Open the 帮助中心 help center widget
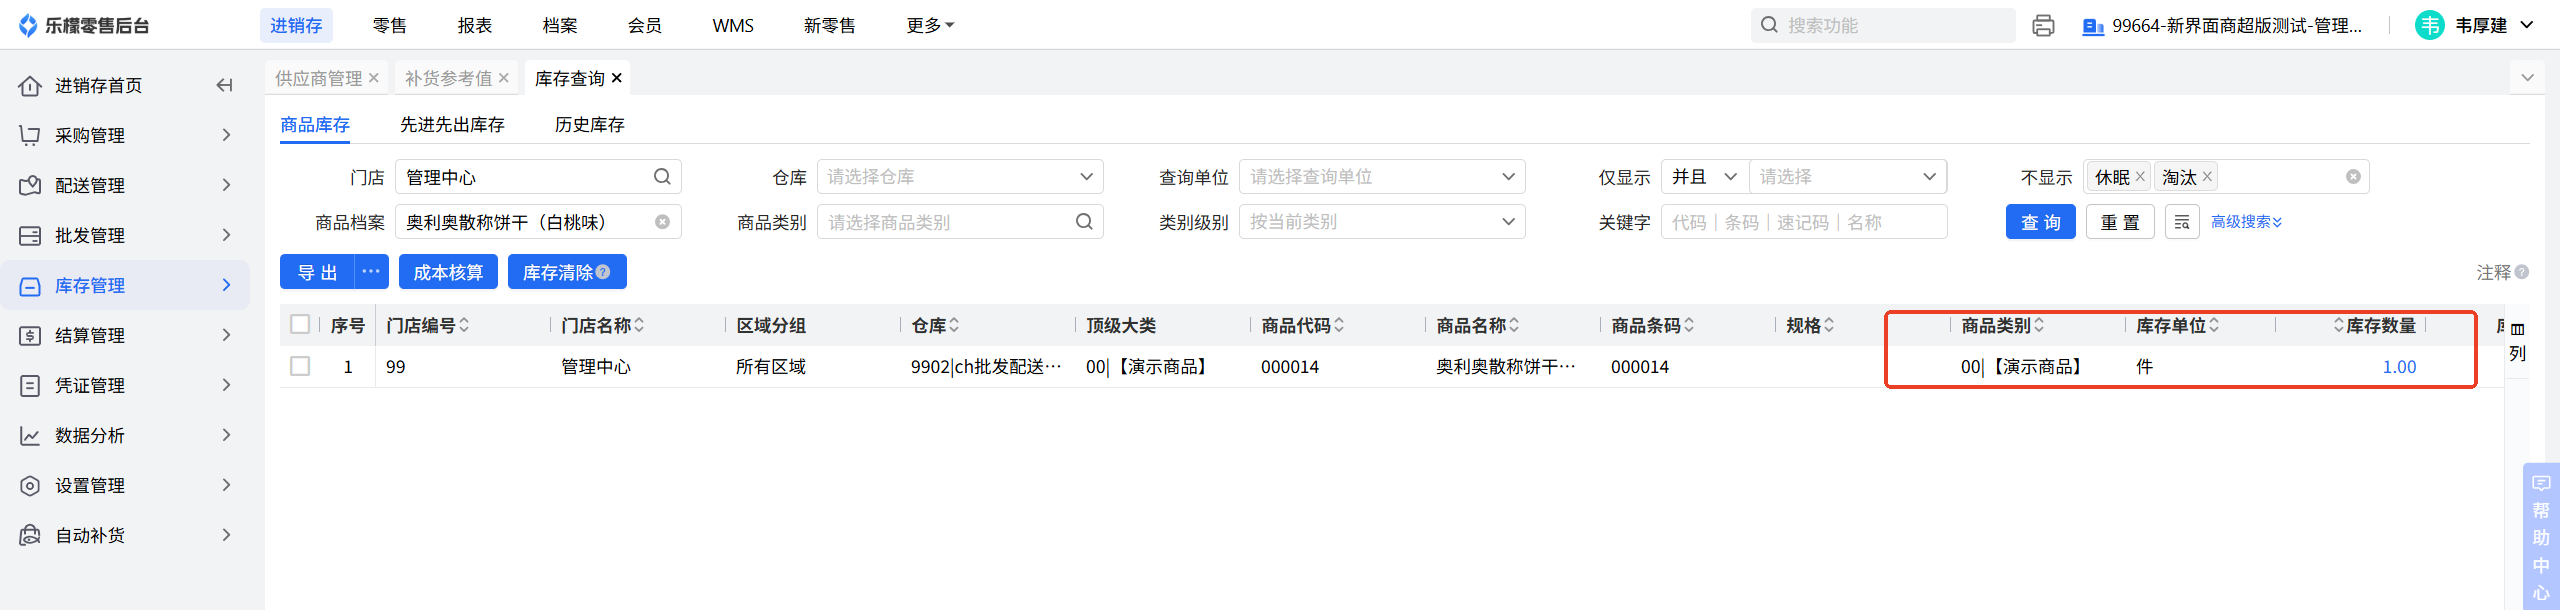Viewport: 2560px width, 610px height. 2540,537
